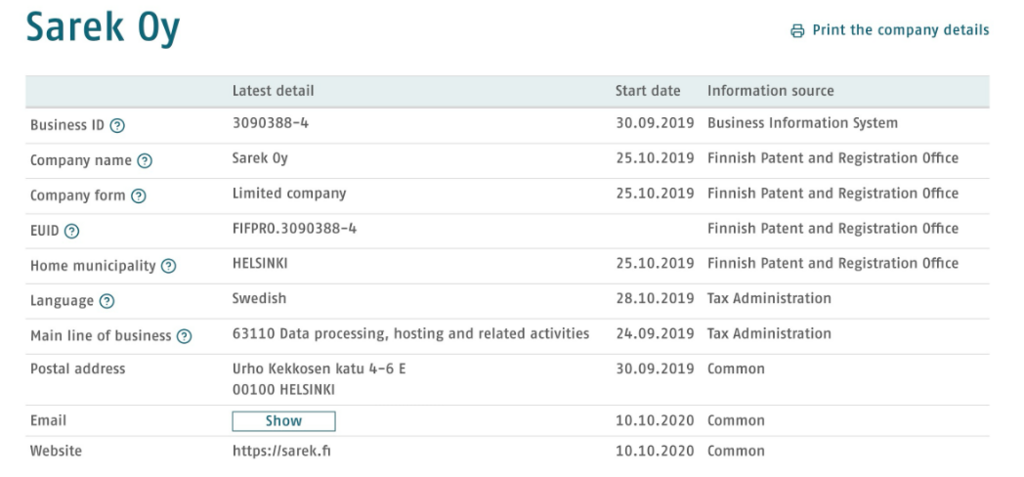Click the Business ID help icon

117,125
